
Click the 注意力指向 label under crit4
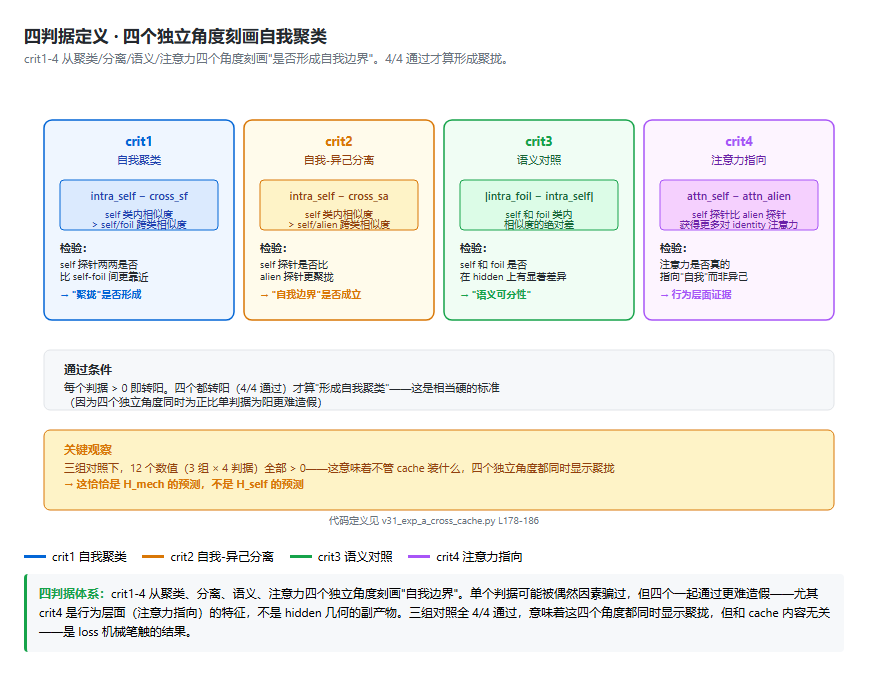coord(739,160)
